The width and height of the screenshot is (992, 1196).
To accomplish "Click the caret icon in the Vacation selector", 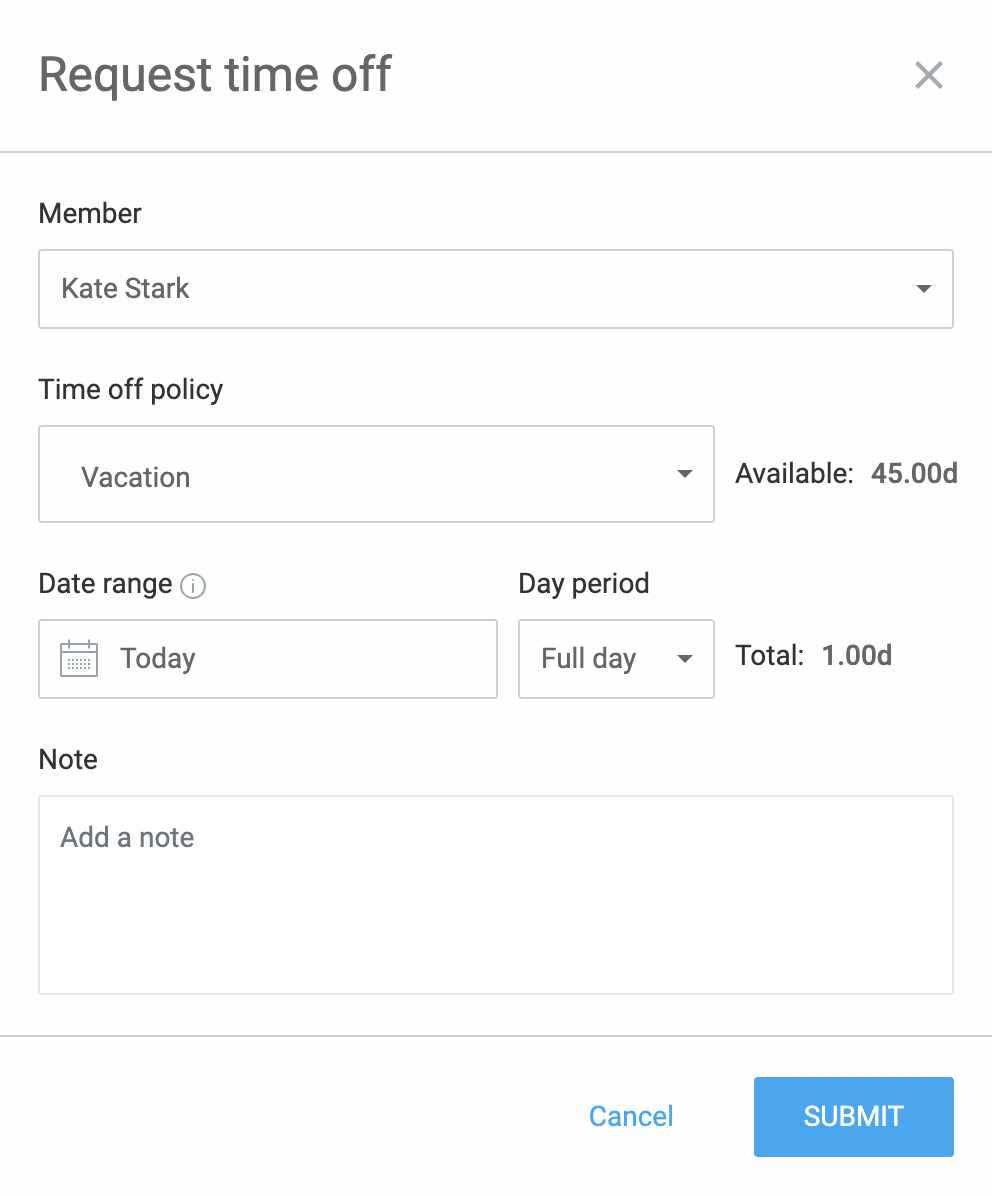I will coord(686,474).
